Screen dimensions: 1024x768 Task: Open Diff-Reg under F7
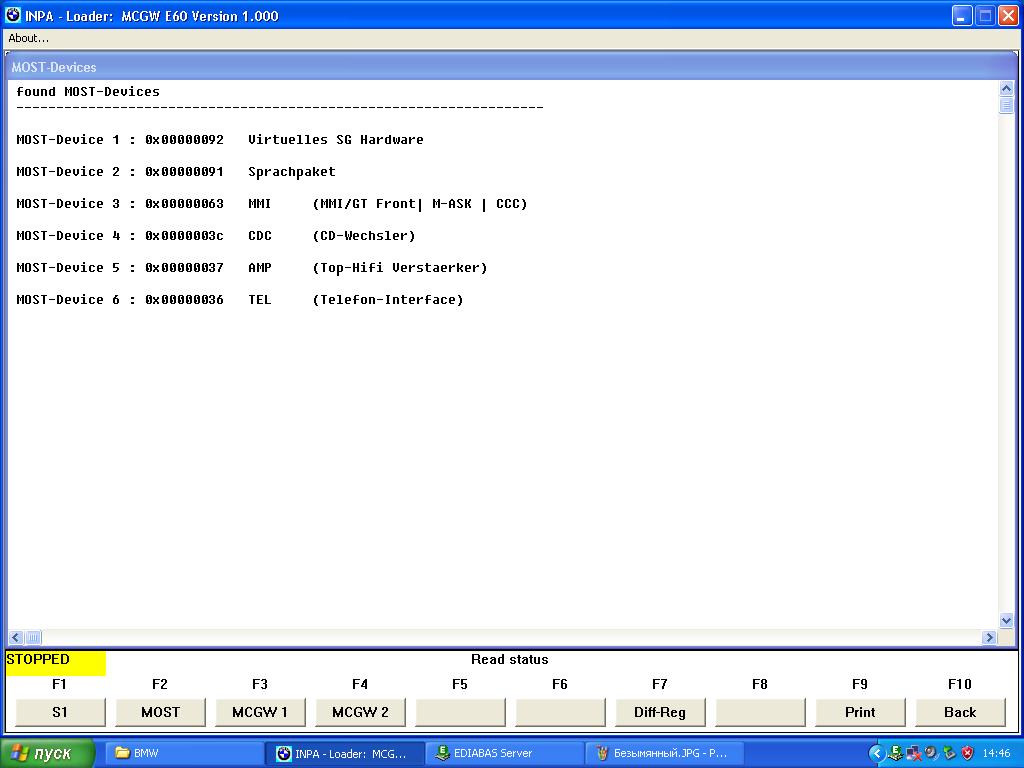660,712
